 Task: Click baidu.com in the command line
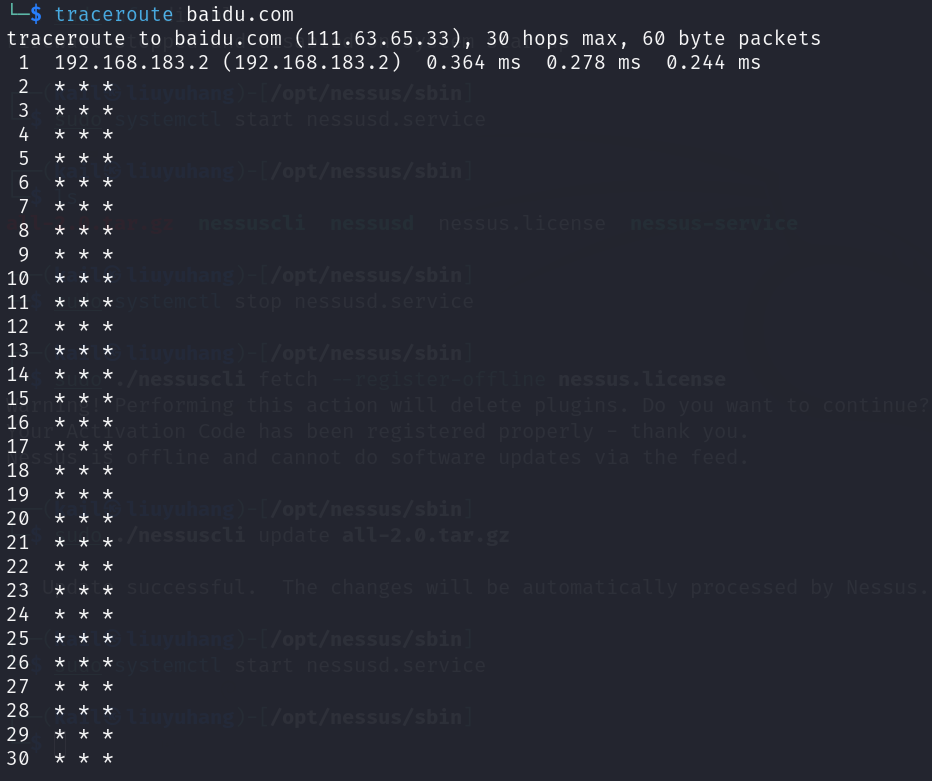click(x=240, y=14)
